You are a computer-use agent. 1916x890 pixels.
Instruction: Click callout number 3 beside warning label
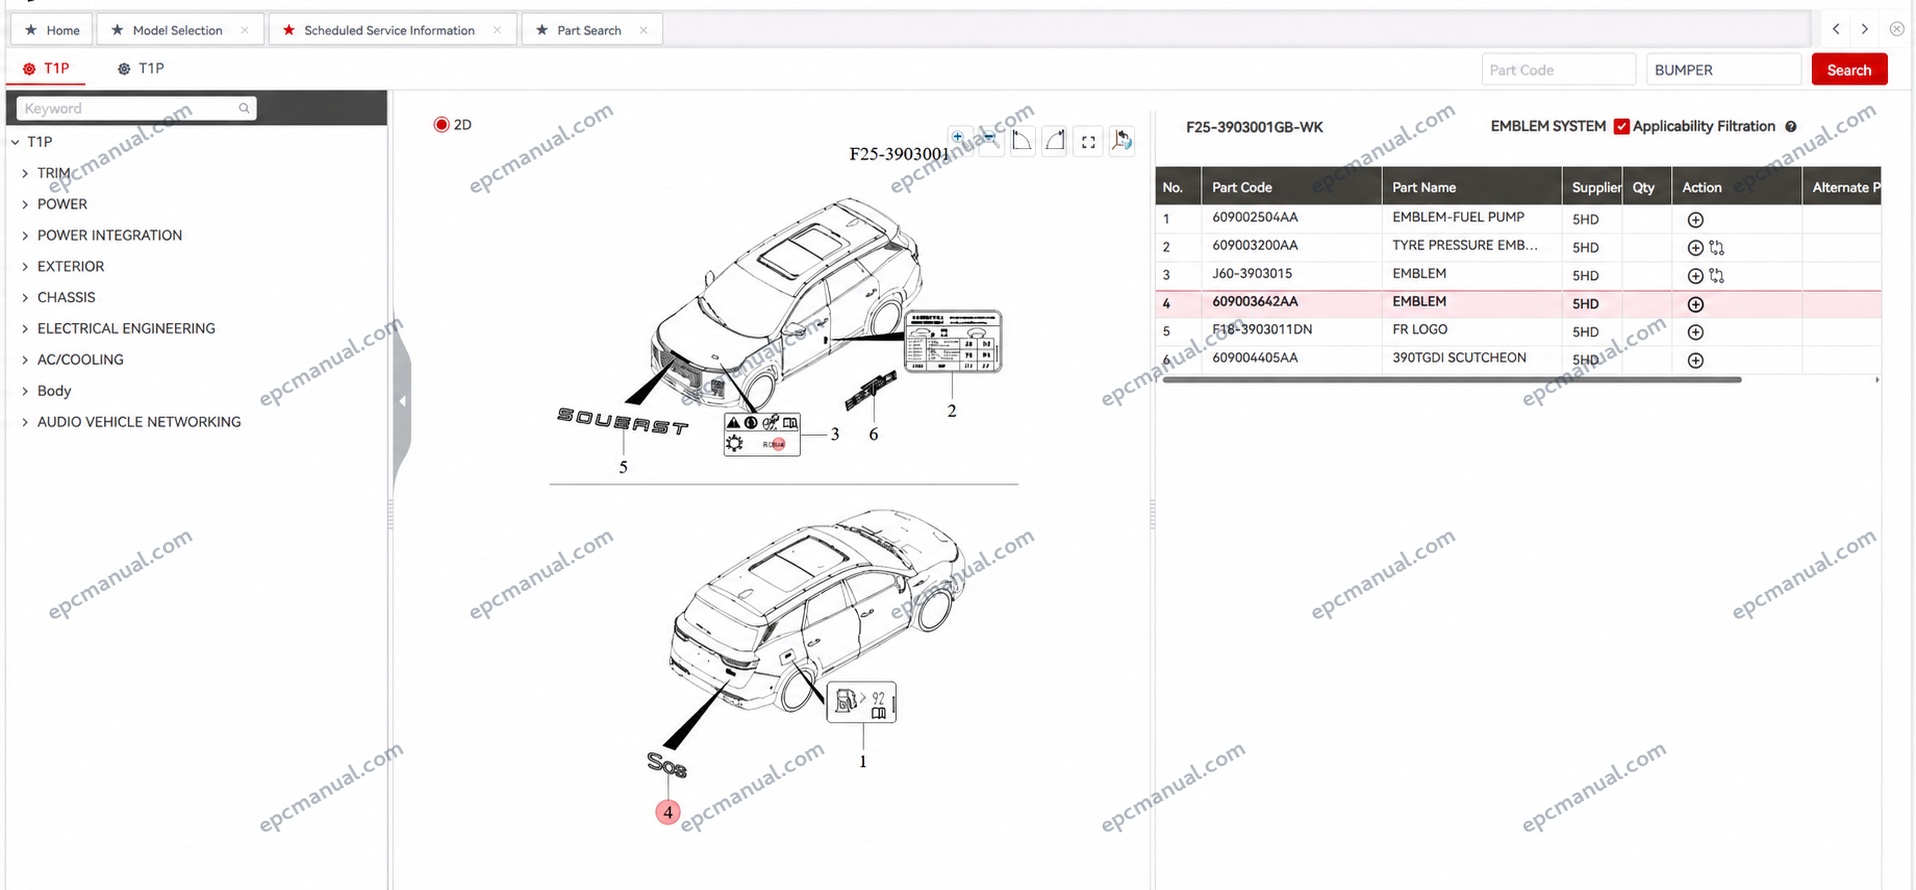pos(835,434)
